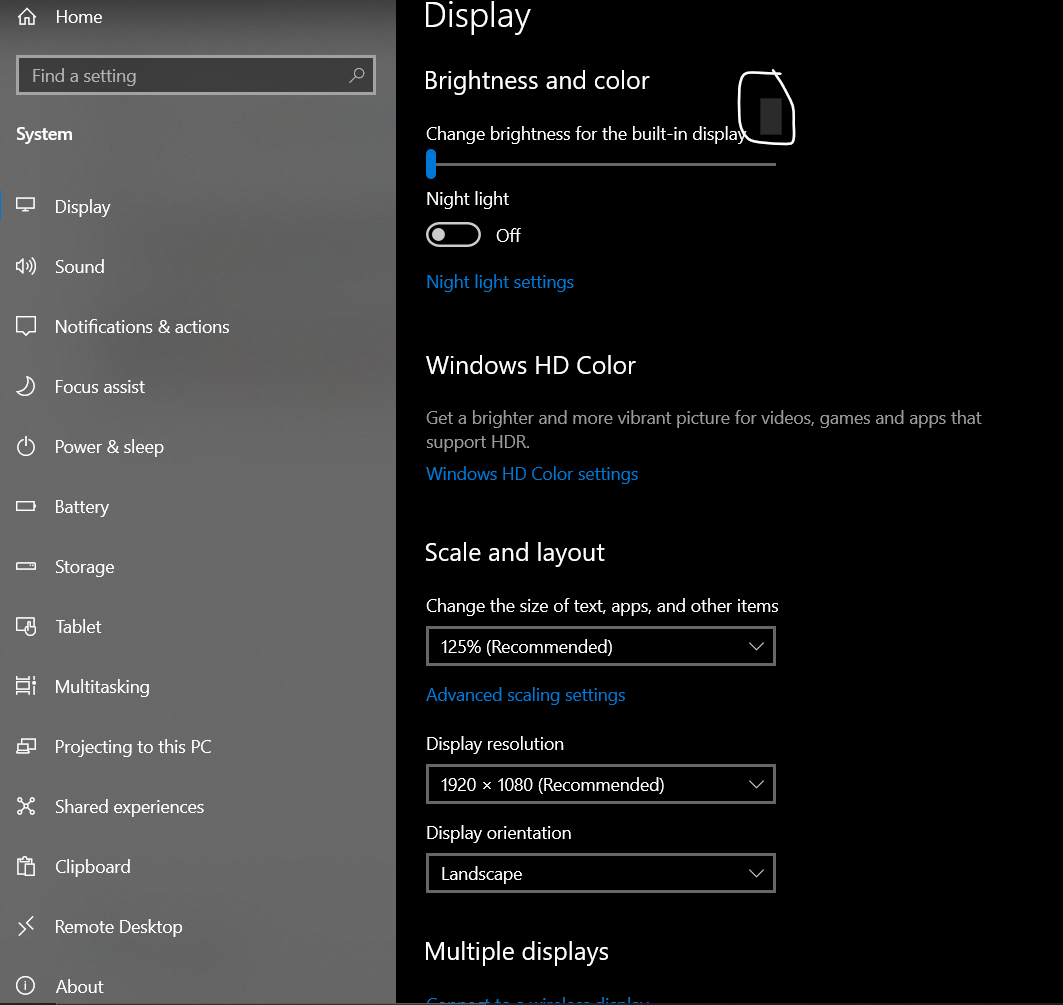
Task: Click the About info icon
Action: (x=26, y=986)
